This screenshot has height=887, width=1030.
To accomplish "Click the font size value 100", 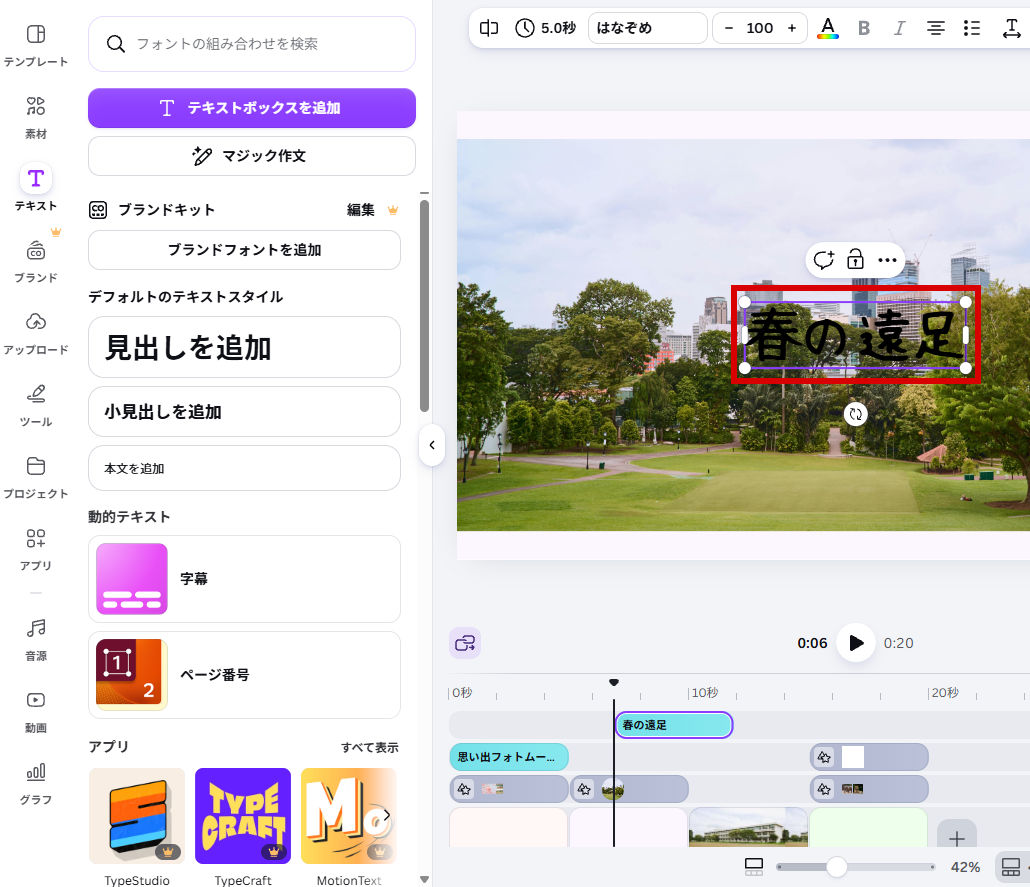I will 759,28.
